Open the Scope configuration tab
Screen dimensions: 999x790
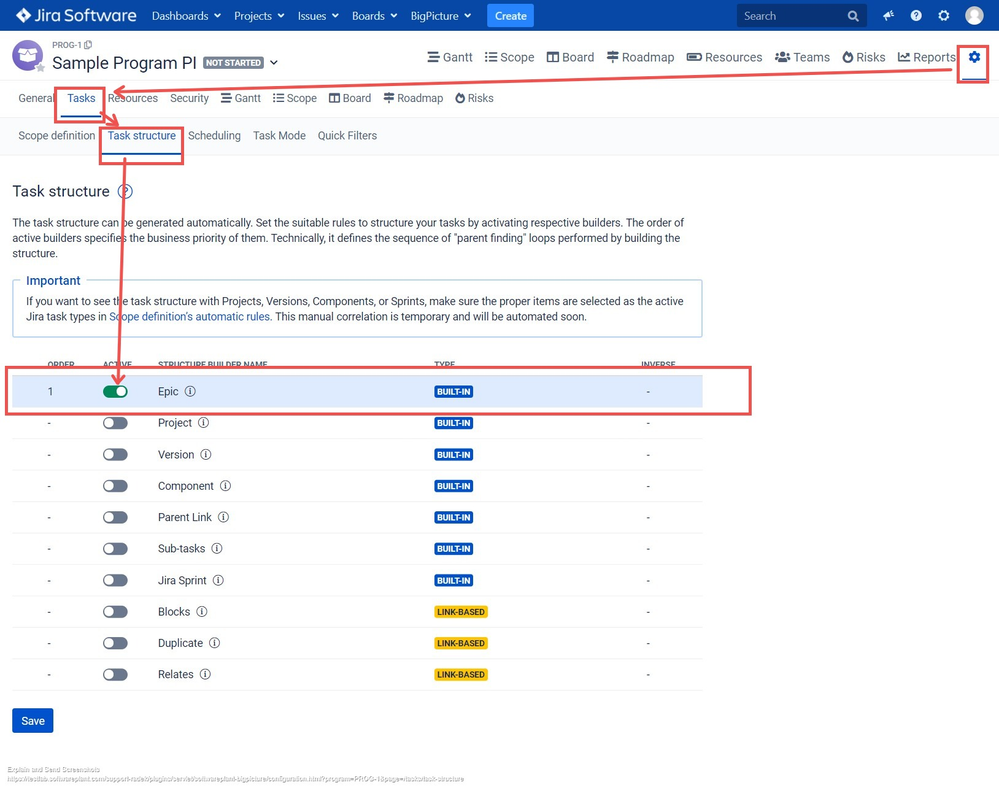294,98
